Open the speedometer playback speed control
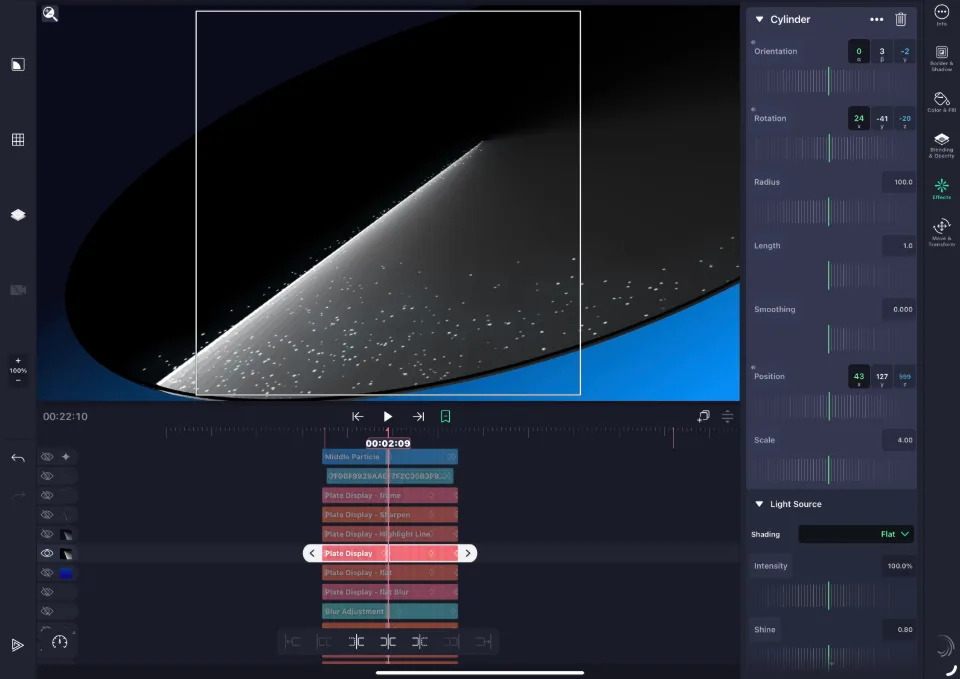 [x=59, y=642]
